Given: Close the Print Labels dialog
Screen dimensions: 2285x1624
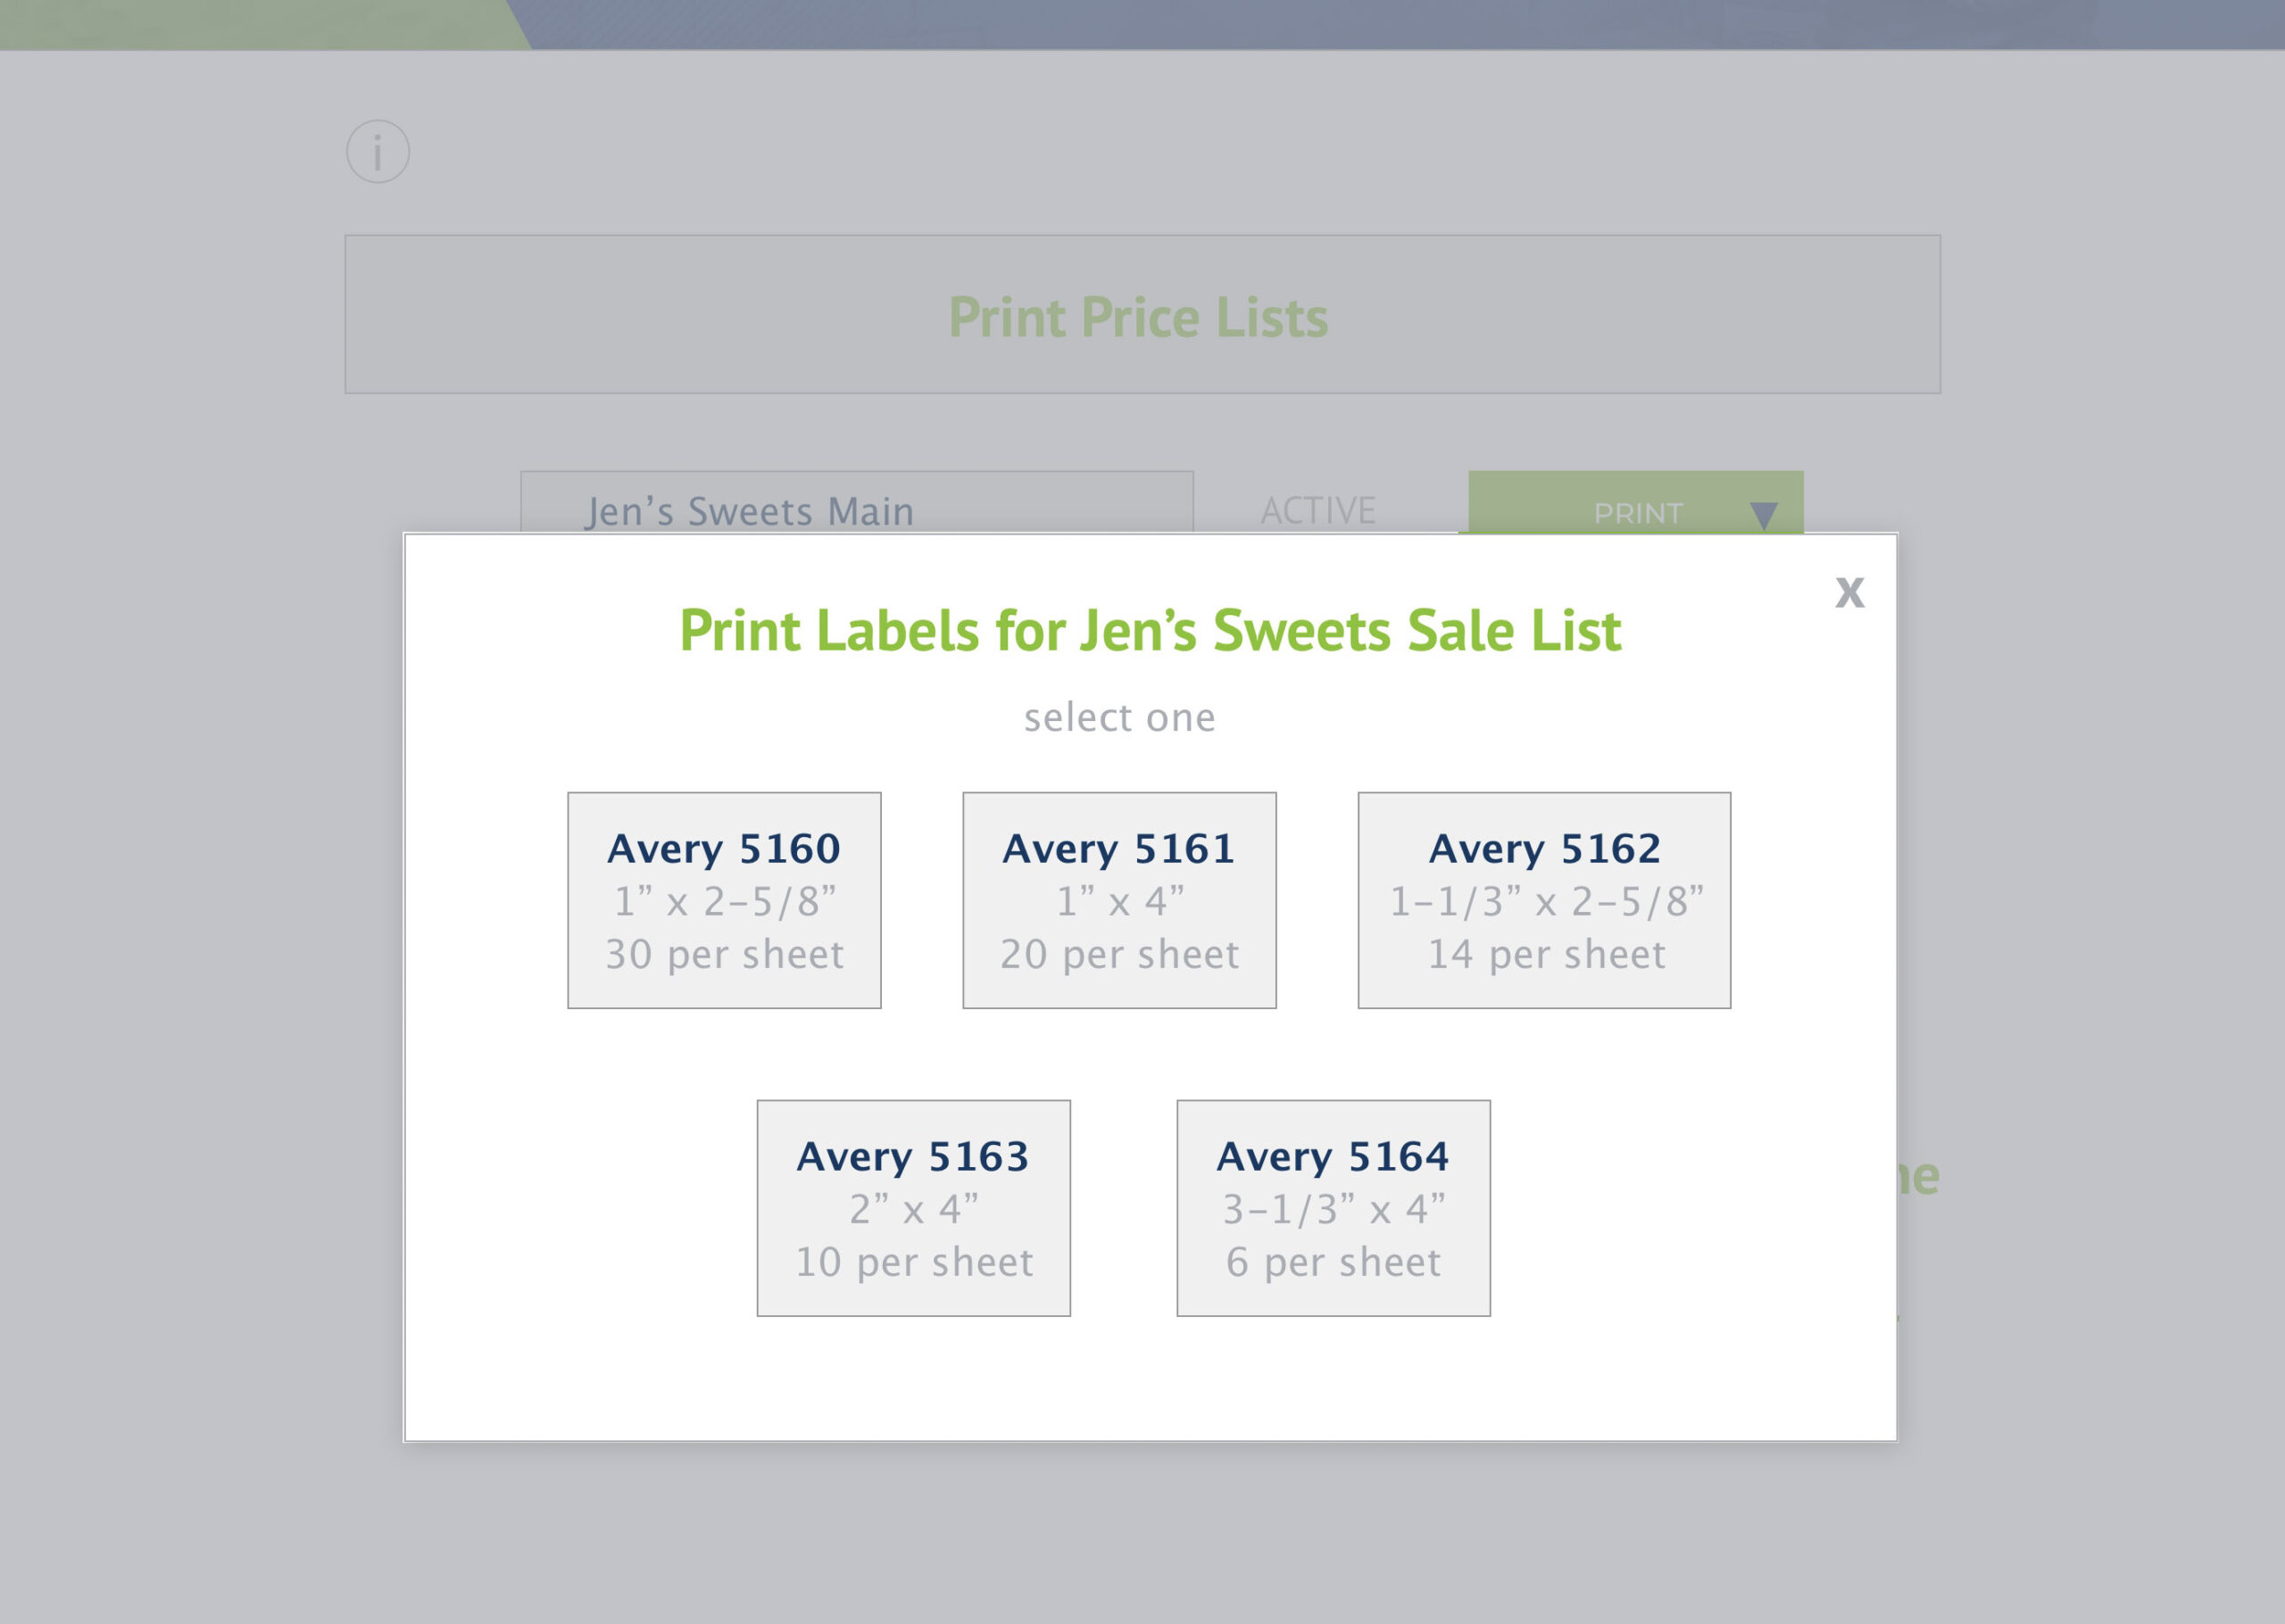Looking at the screenshot, I should 1849,592.
